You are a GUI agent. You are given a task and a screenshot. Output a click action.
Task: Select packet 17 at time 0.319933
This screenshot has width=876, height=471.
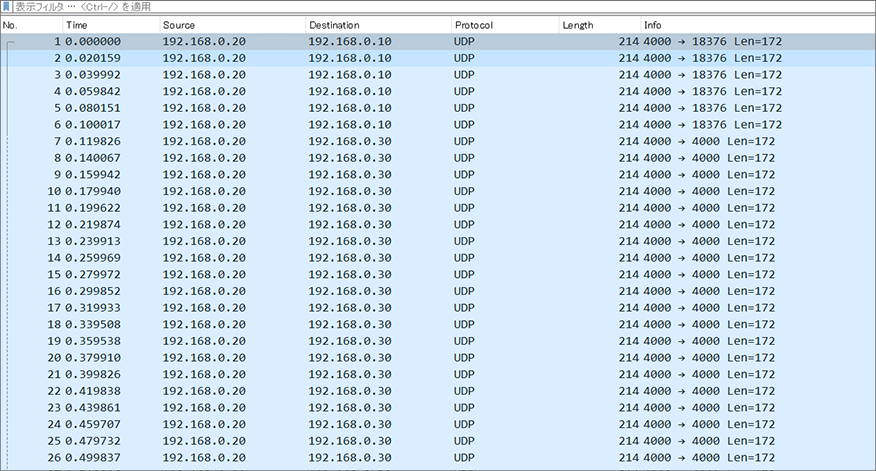pos(438,308)
